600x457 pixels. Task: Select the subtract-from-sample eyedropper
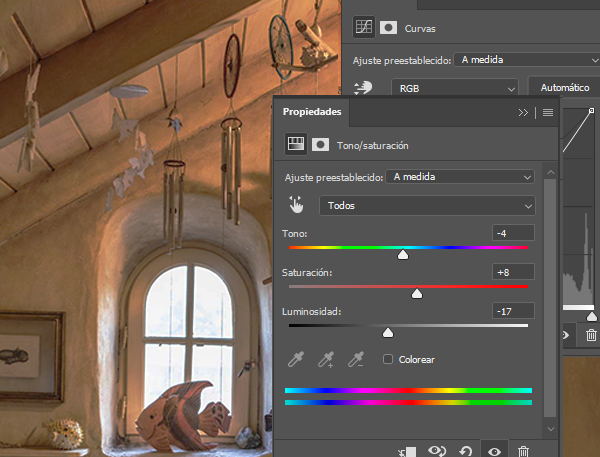click(355, 359)
